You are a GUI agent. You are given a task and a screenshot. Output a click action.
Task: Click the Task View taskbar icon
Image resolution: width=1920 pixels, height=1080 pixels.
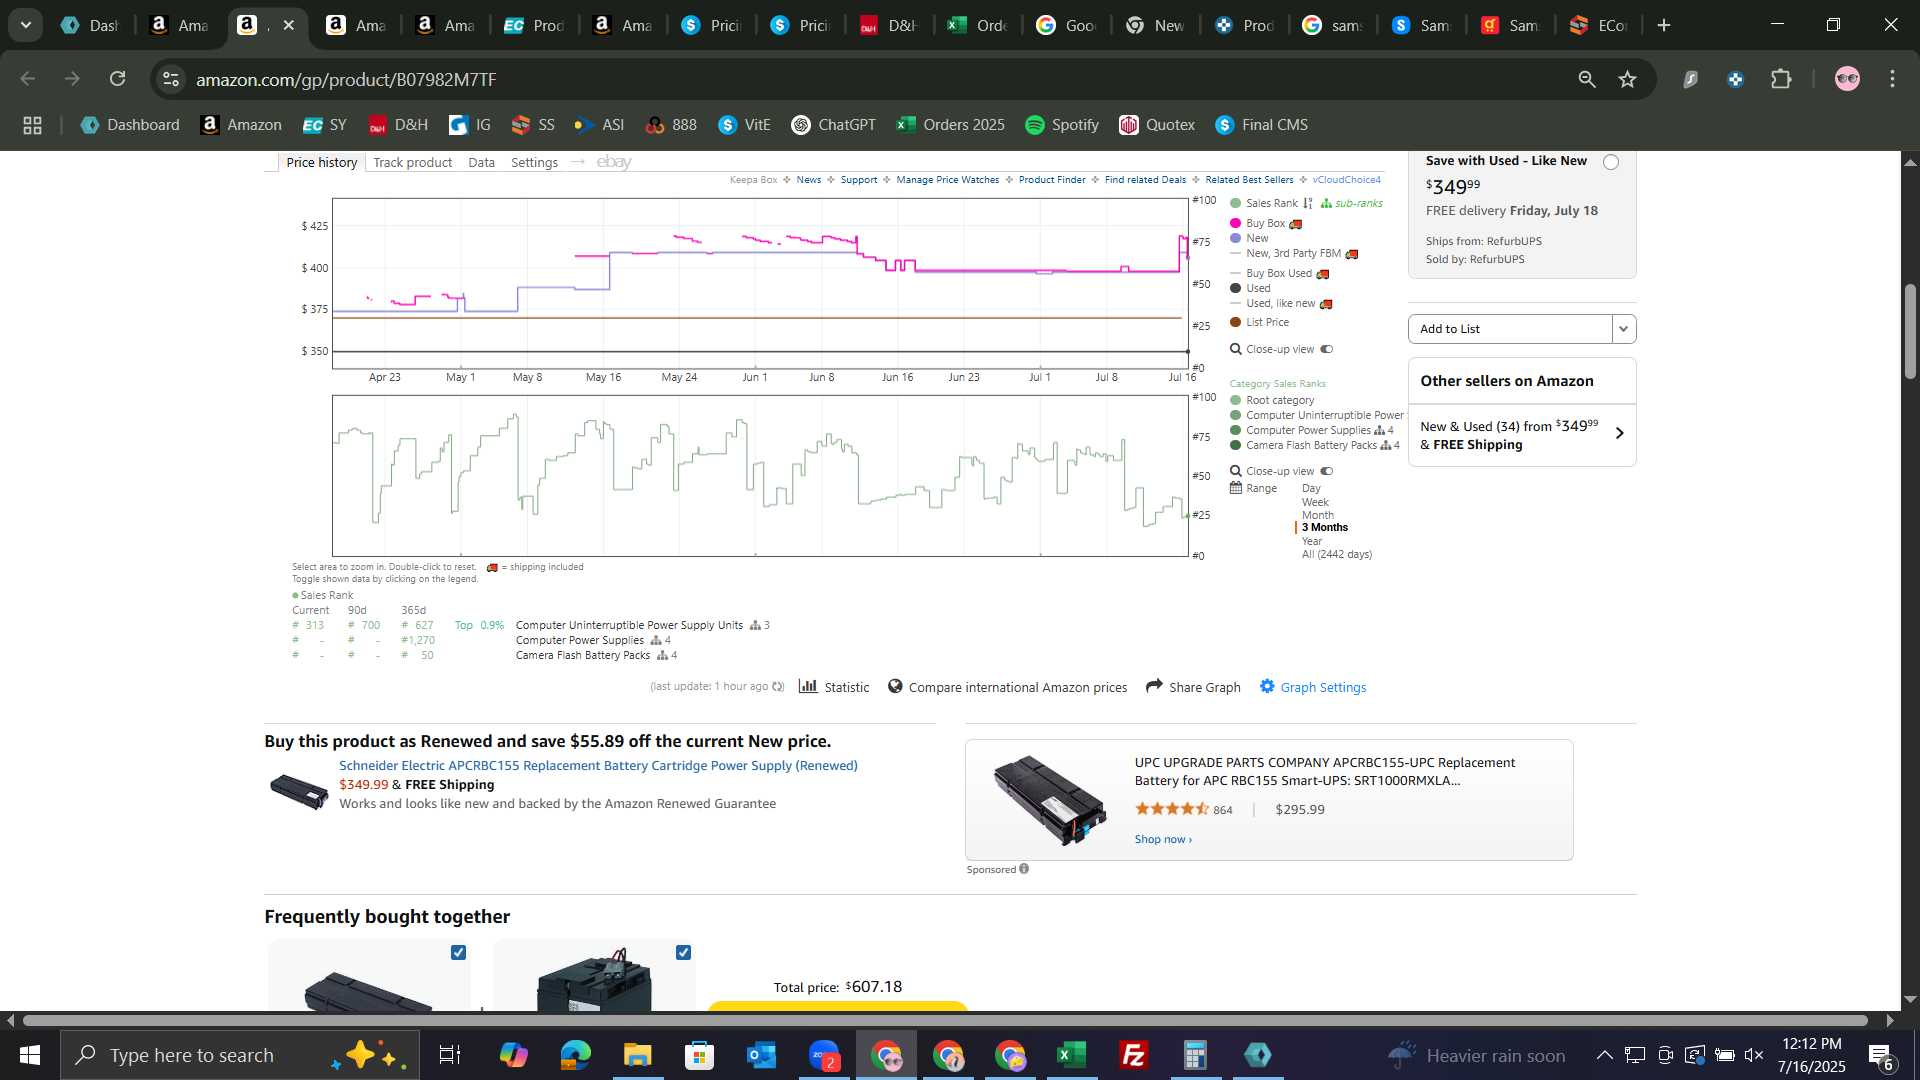tap(450, 1055)
